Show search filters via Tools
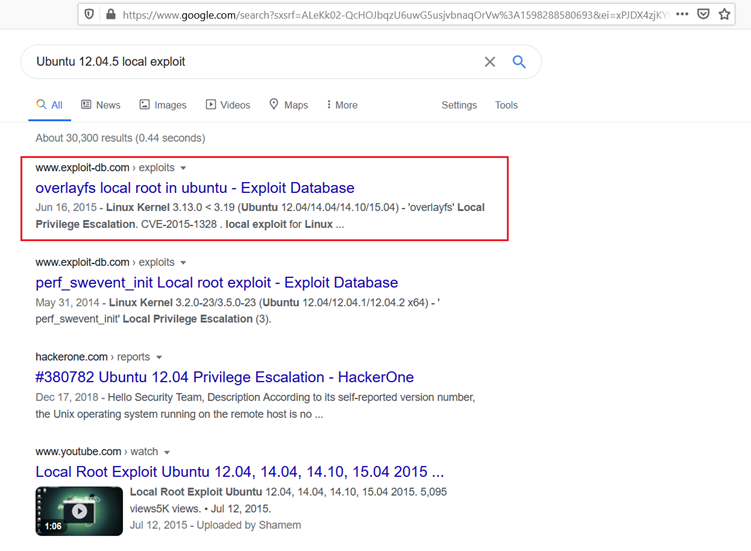 (x=506, y=105)
